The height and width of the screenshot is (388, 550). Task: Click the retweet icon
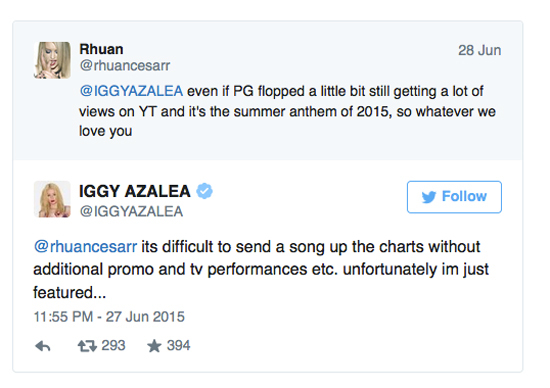[87, 346]
